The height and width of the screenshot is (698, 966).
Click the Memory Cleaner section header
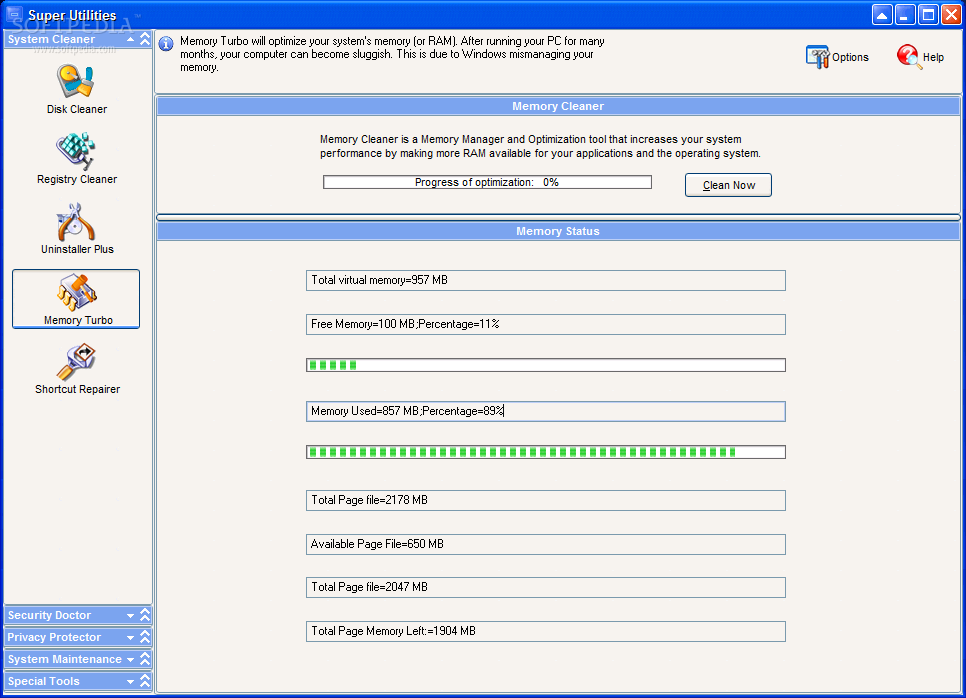coord(558,106)
